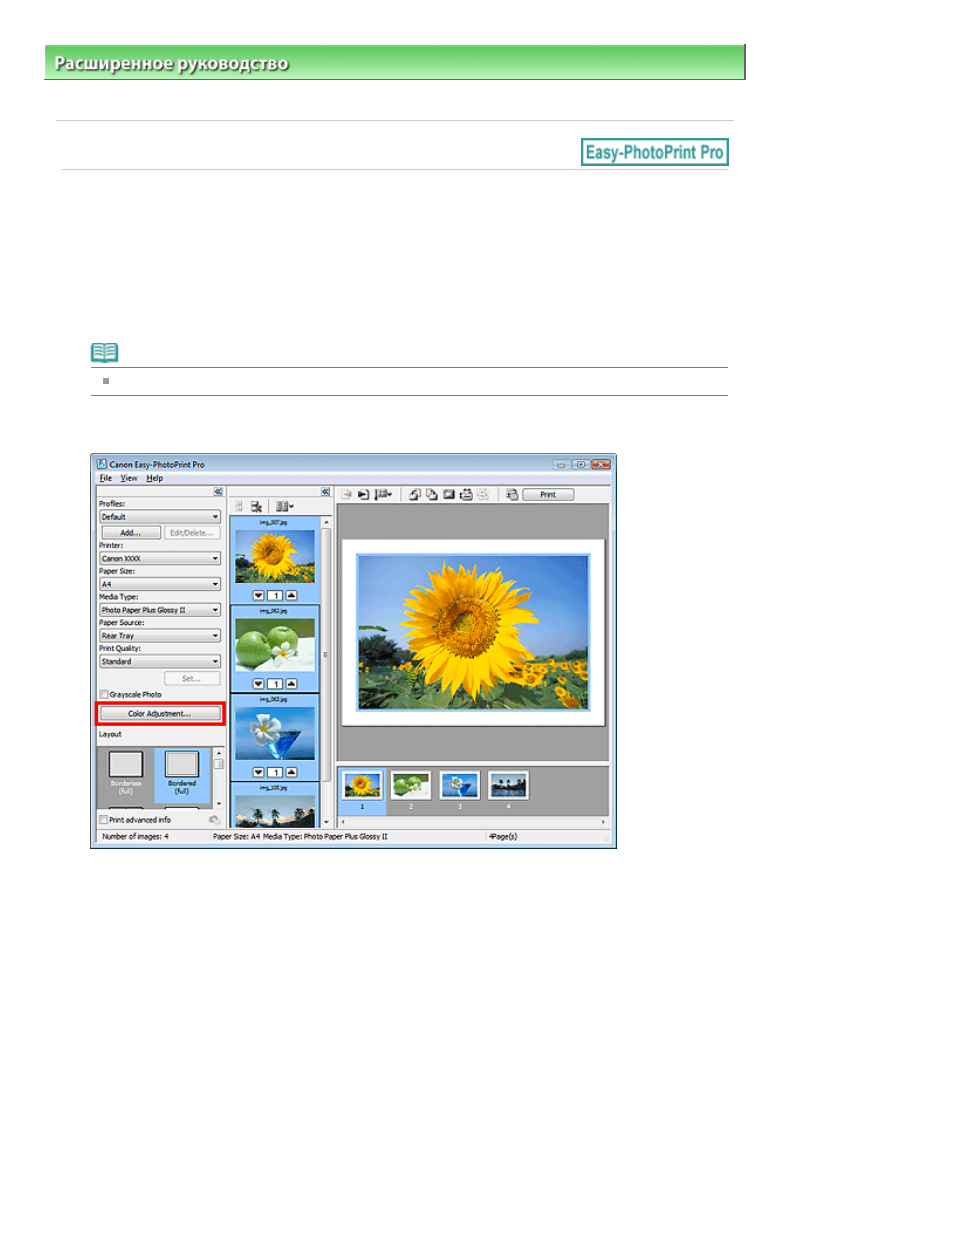
Task: Decrease copies for the flower cocktail image
Action: point(258,772)
